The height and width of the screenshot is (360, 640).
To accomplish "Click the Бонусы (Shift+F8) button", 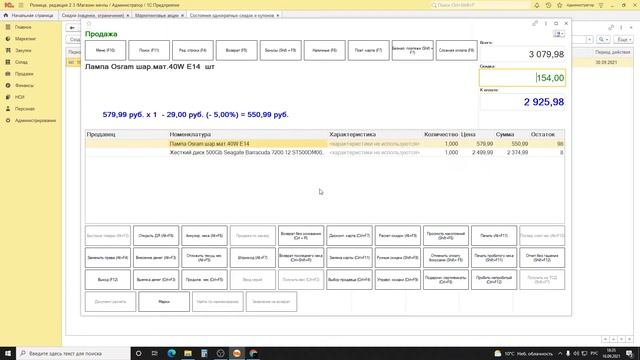I will click(280, 50).
